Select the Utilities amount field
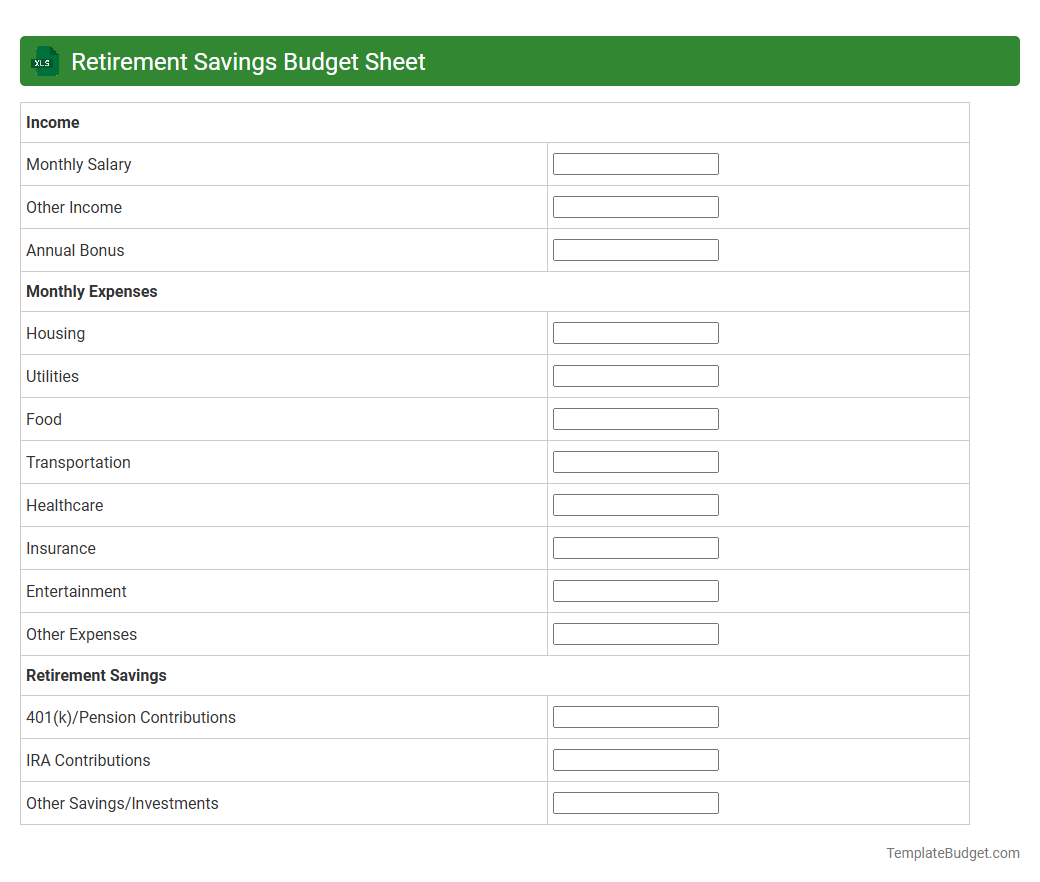1040x882 pixels. tap(635, 375)
